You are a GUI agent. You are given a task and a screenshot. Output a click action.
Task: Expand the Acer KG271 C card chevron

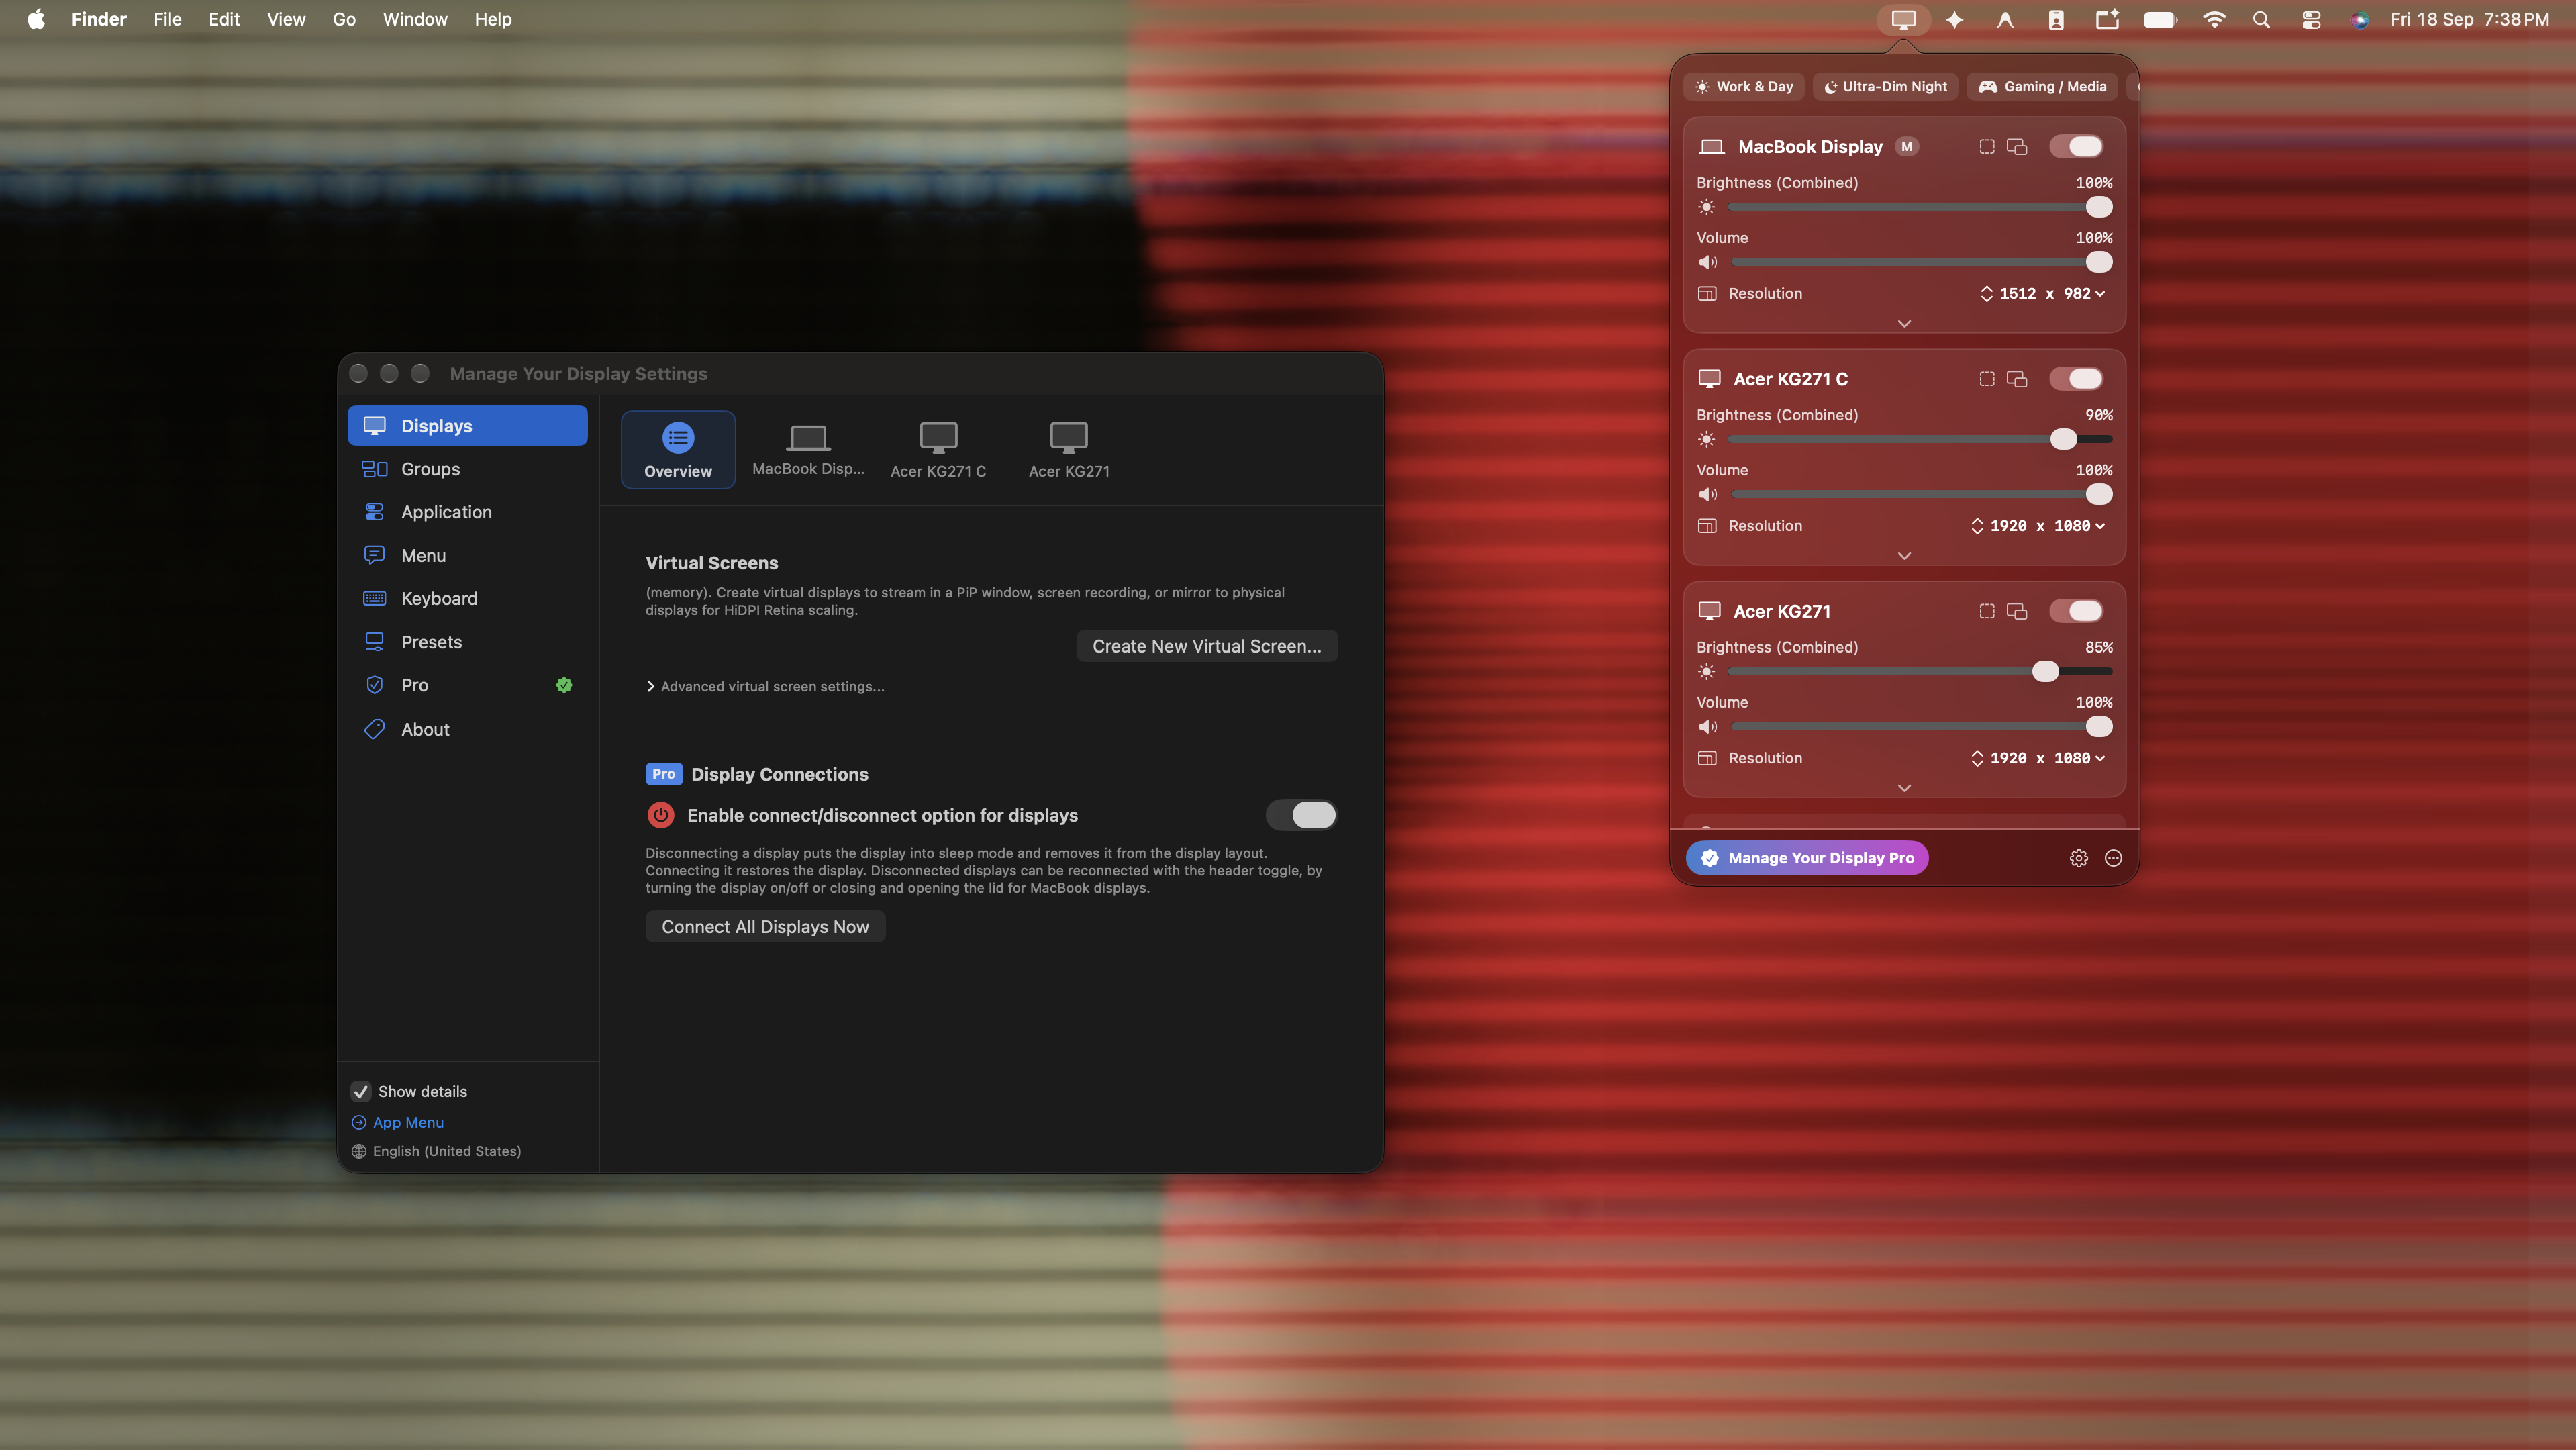click(x=1903, y=556)
